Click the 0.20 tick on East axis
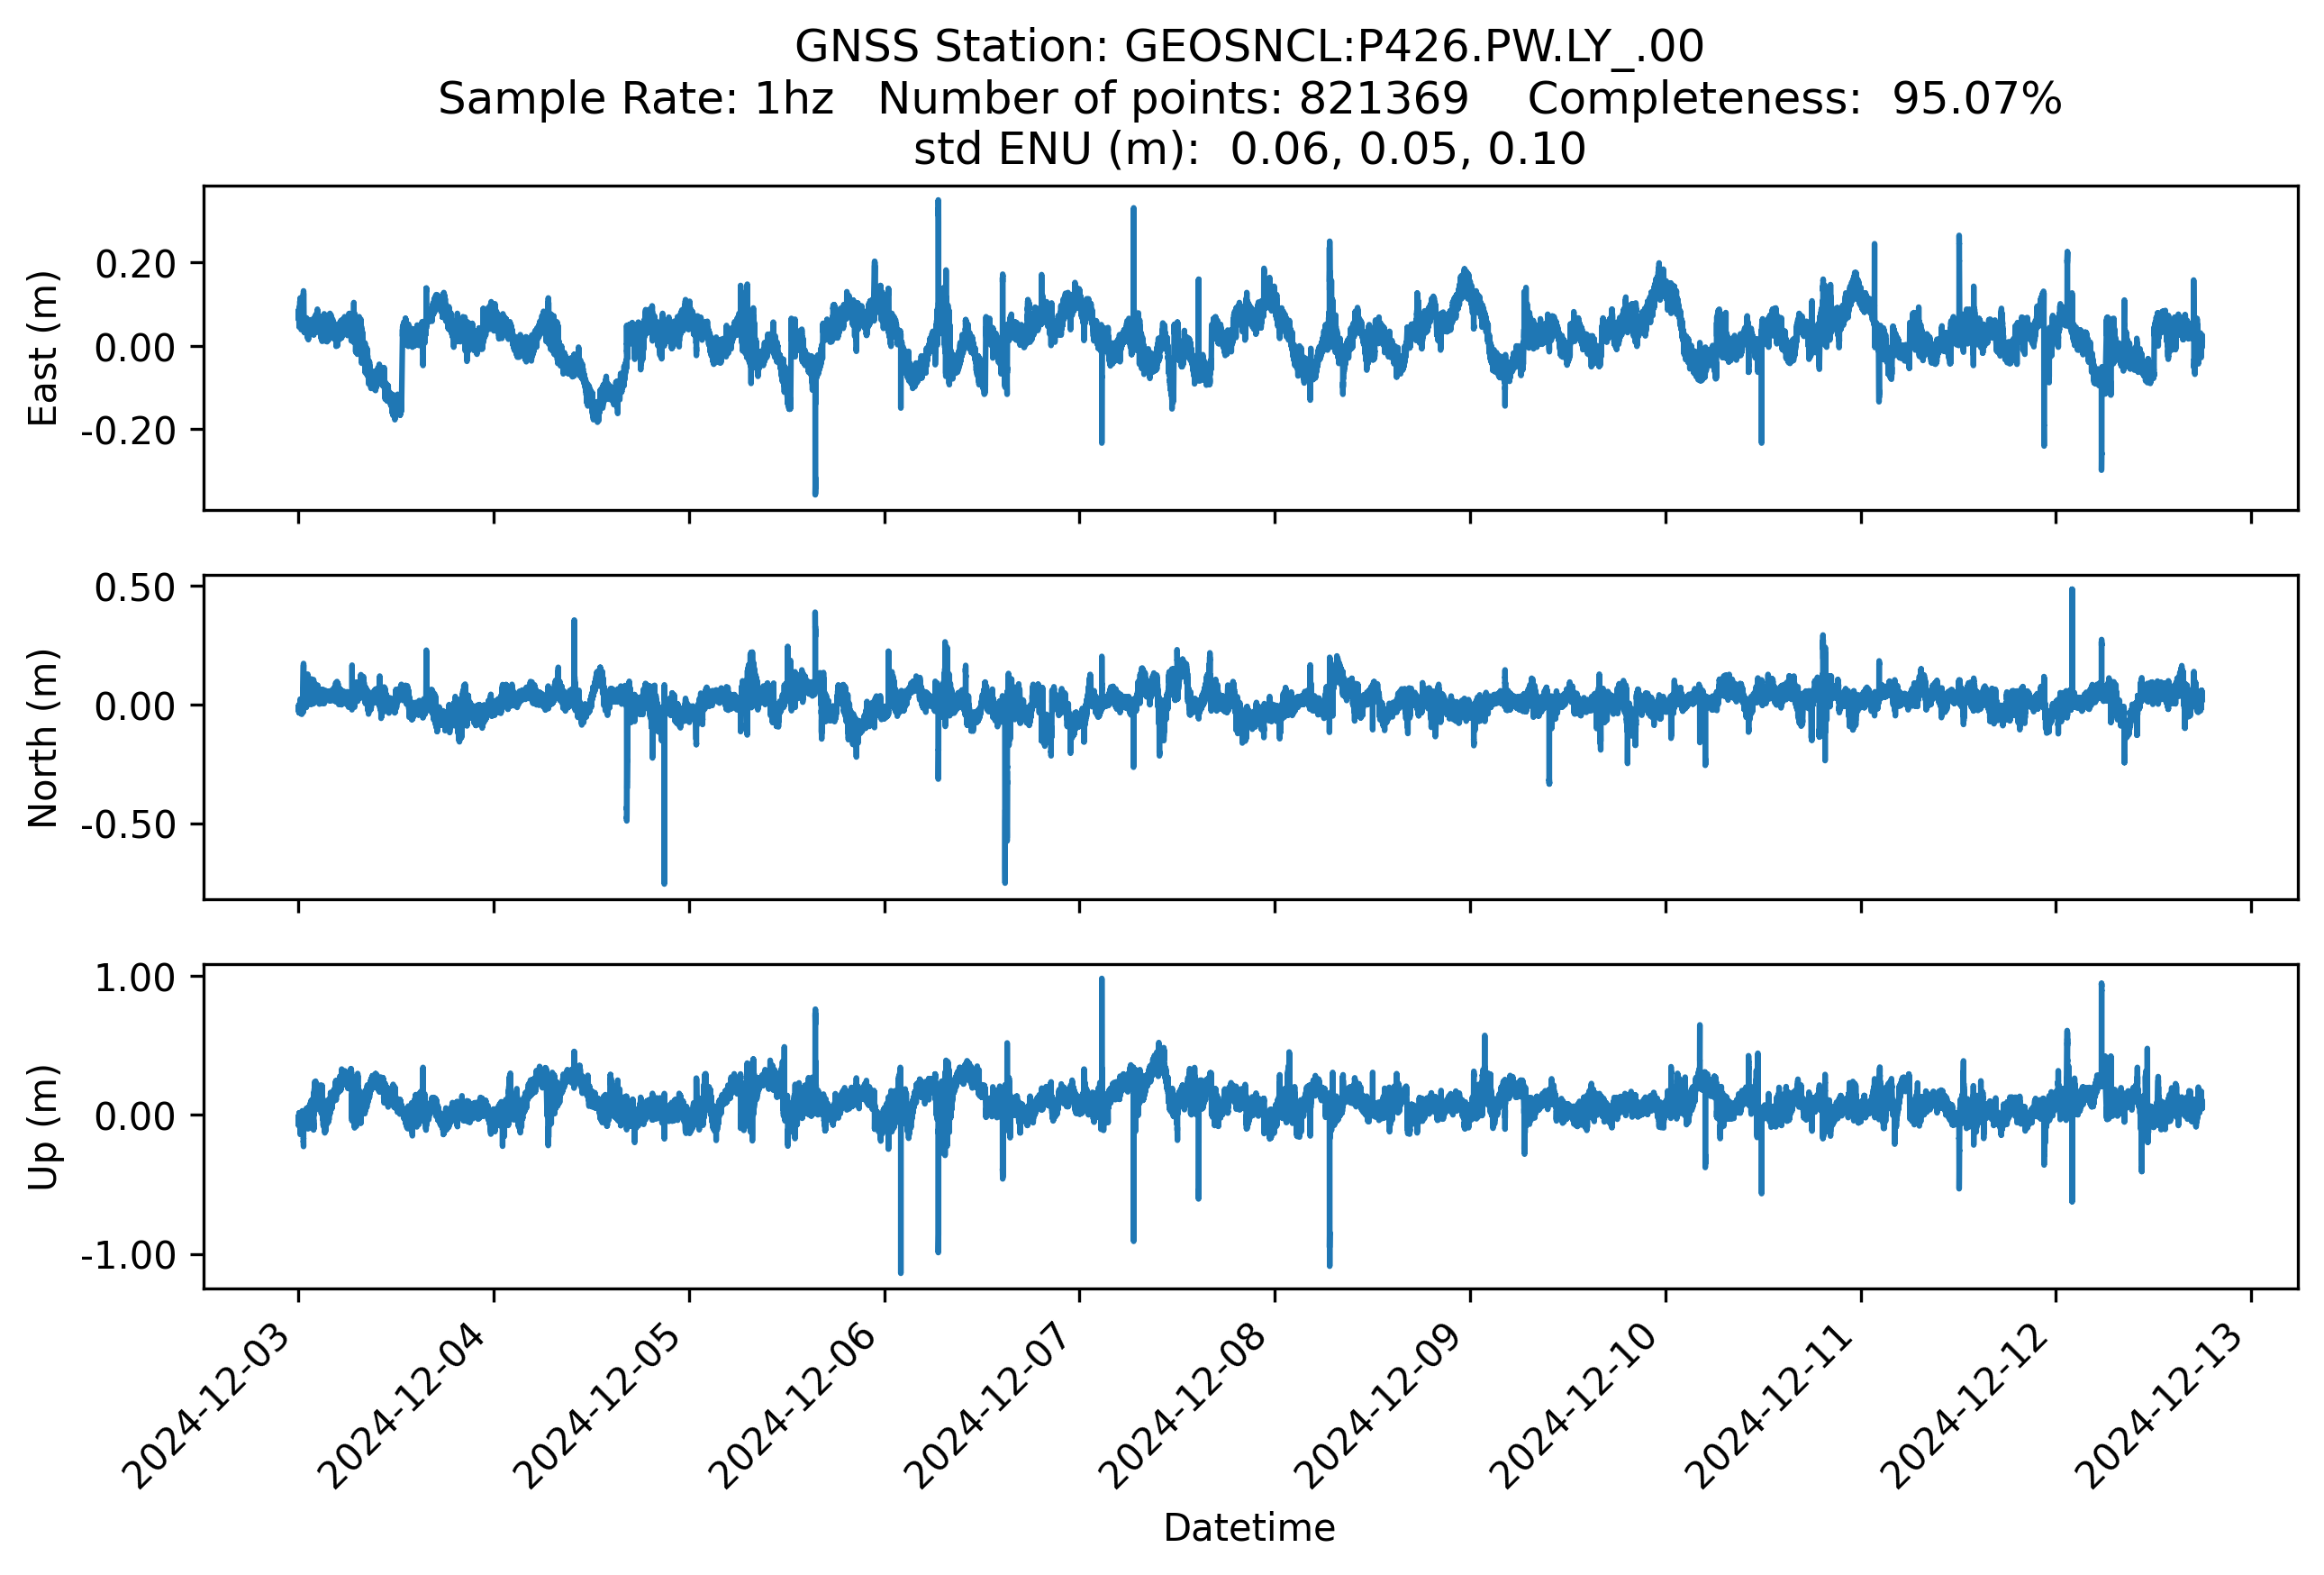 click(x=135, y=264)
